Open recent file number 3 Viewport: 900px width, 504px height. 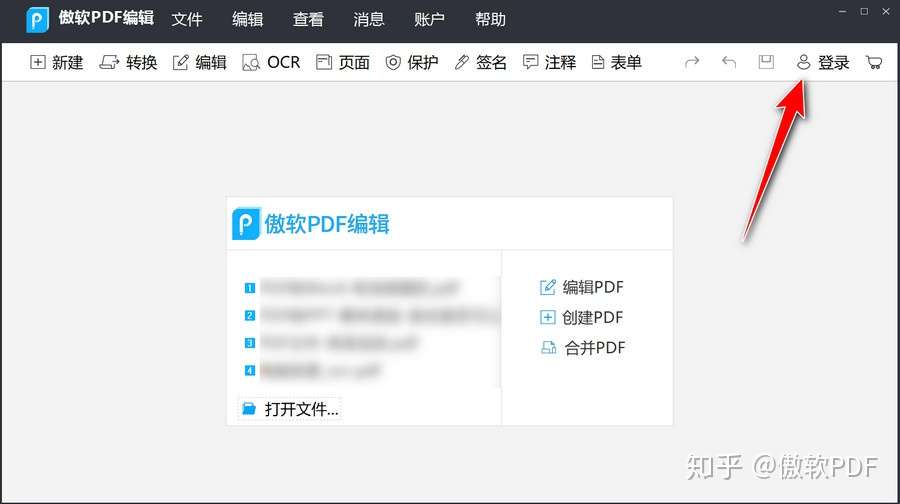331,343
